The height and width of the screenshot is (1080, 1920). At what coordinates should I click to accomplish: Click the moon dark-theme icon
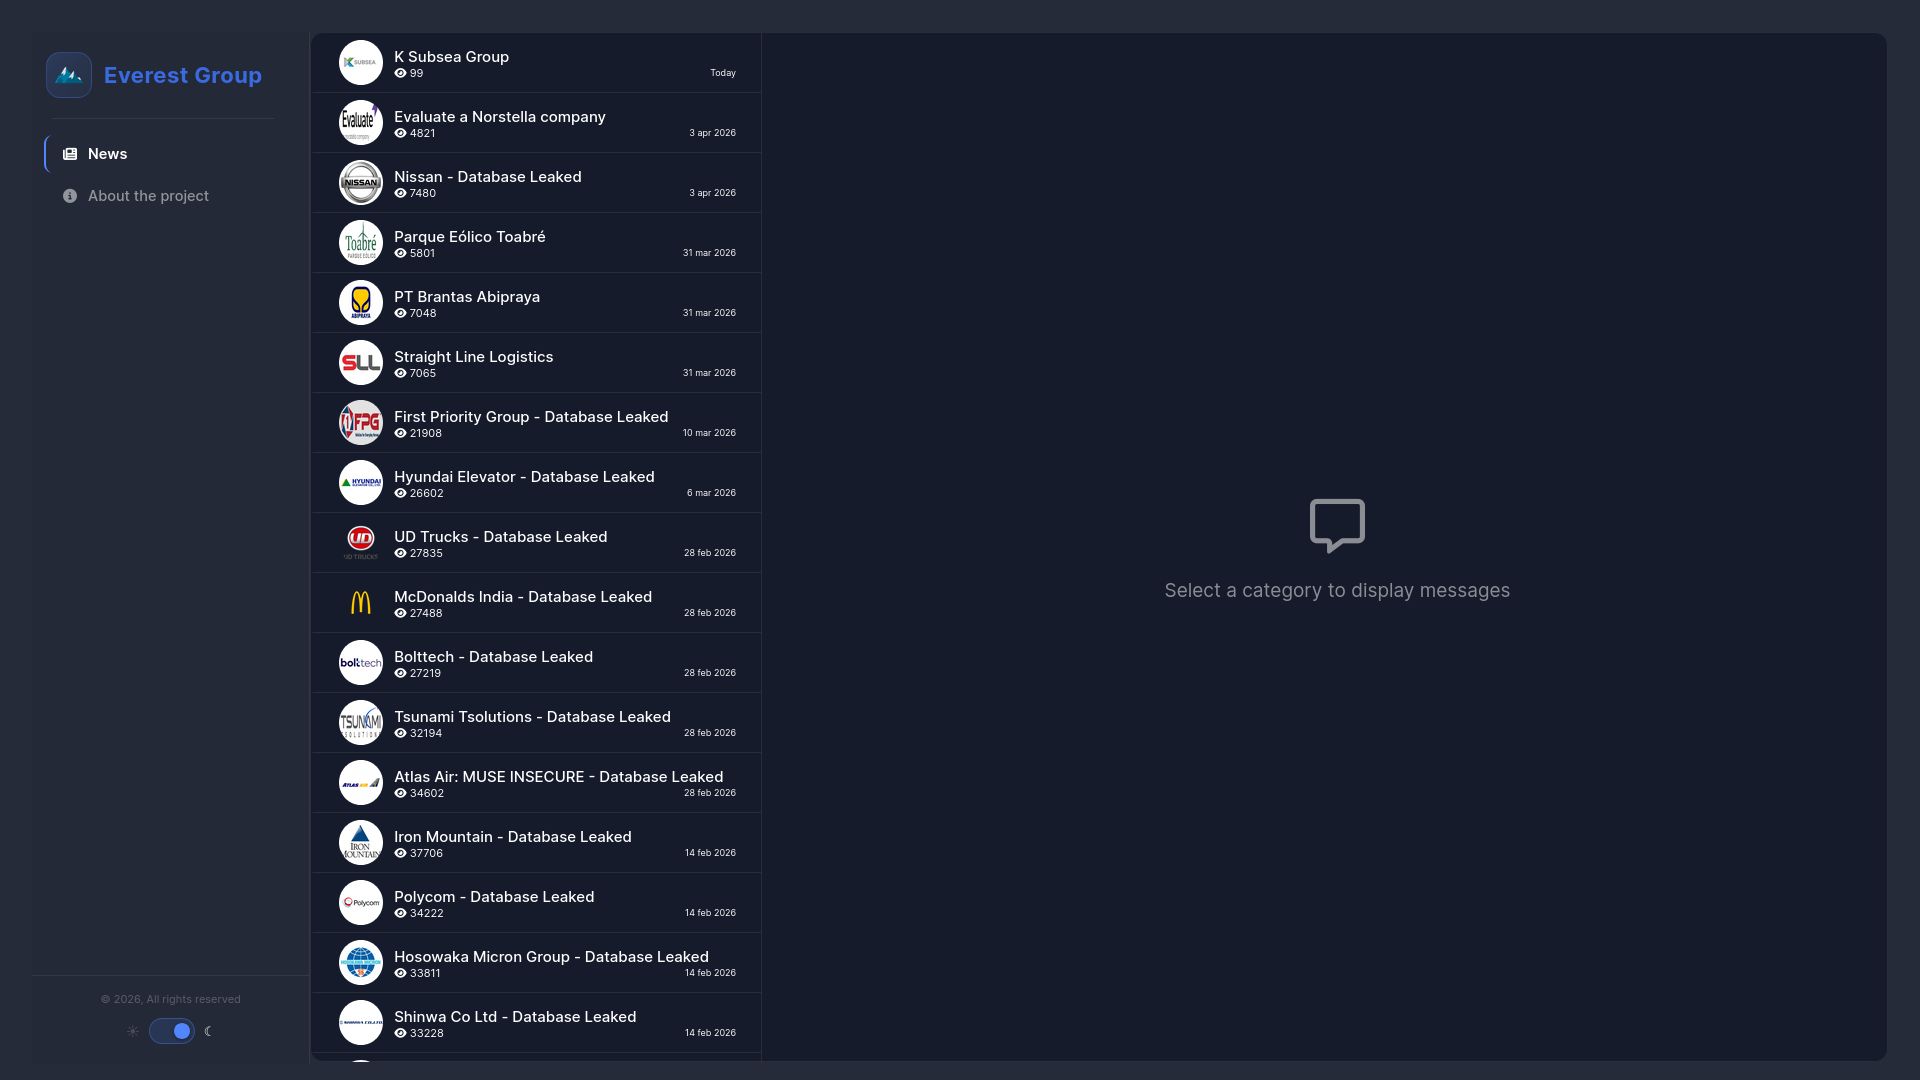pyautogui.click(x=208, y=1031)
